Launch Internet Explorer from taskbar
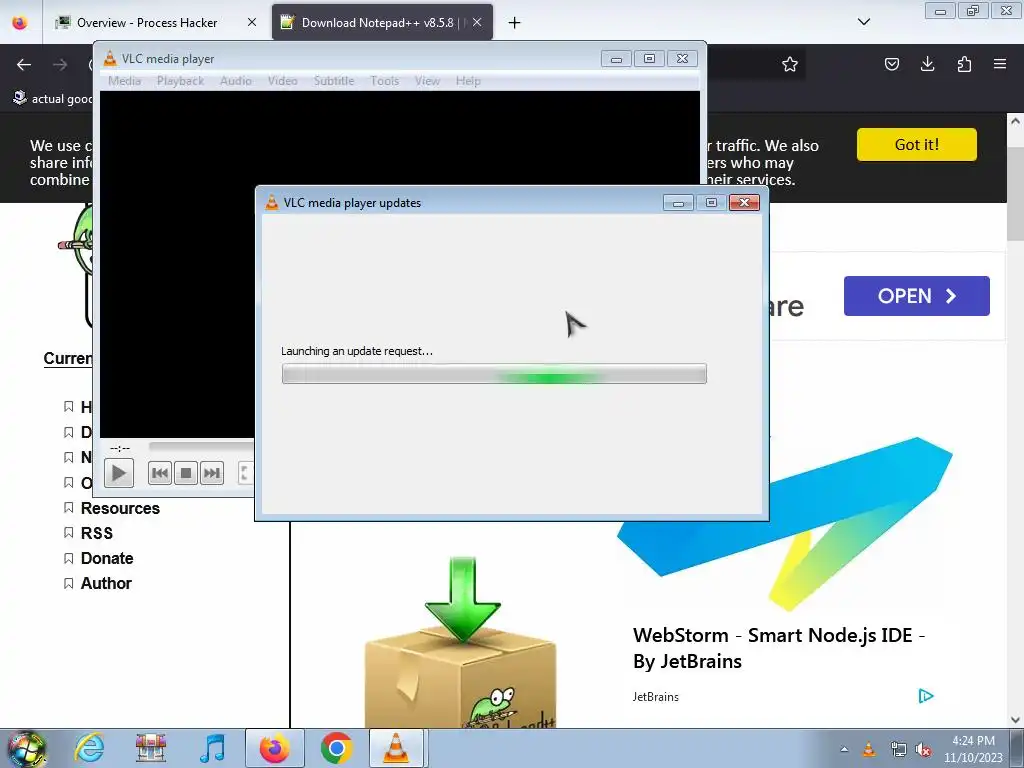The image size is (1024, 768). tap(88, 748)
